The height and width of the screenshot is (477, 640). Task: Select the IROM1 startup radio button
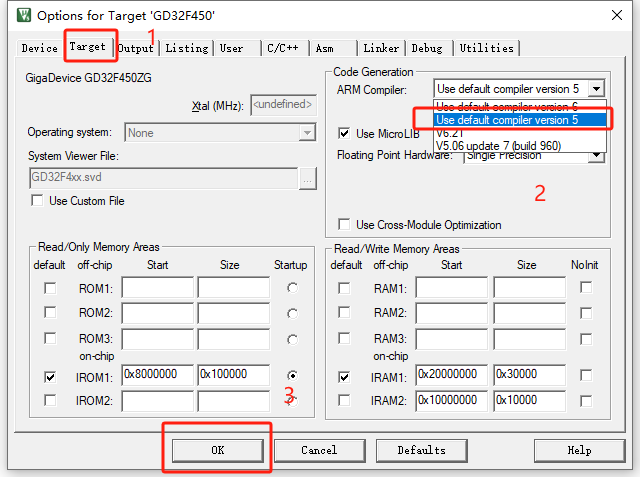(x=291, y=377)
